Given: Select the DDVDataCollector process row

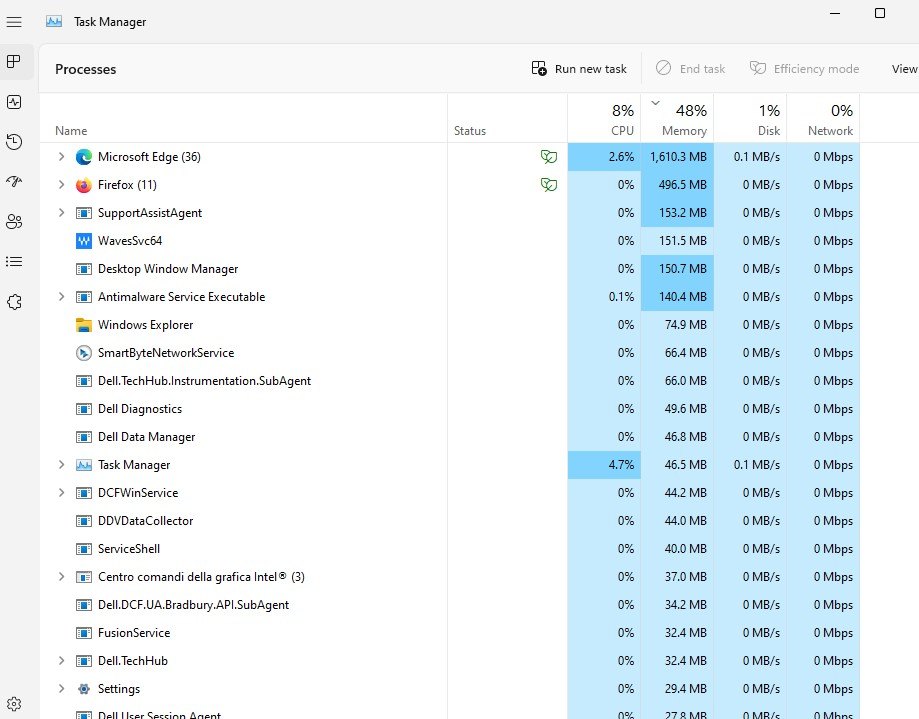Looking at the screenshot, I should tap(450, 521).
